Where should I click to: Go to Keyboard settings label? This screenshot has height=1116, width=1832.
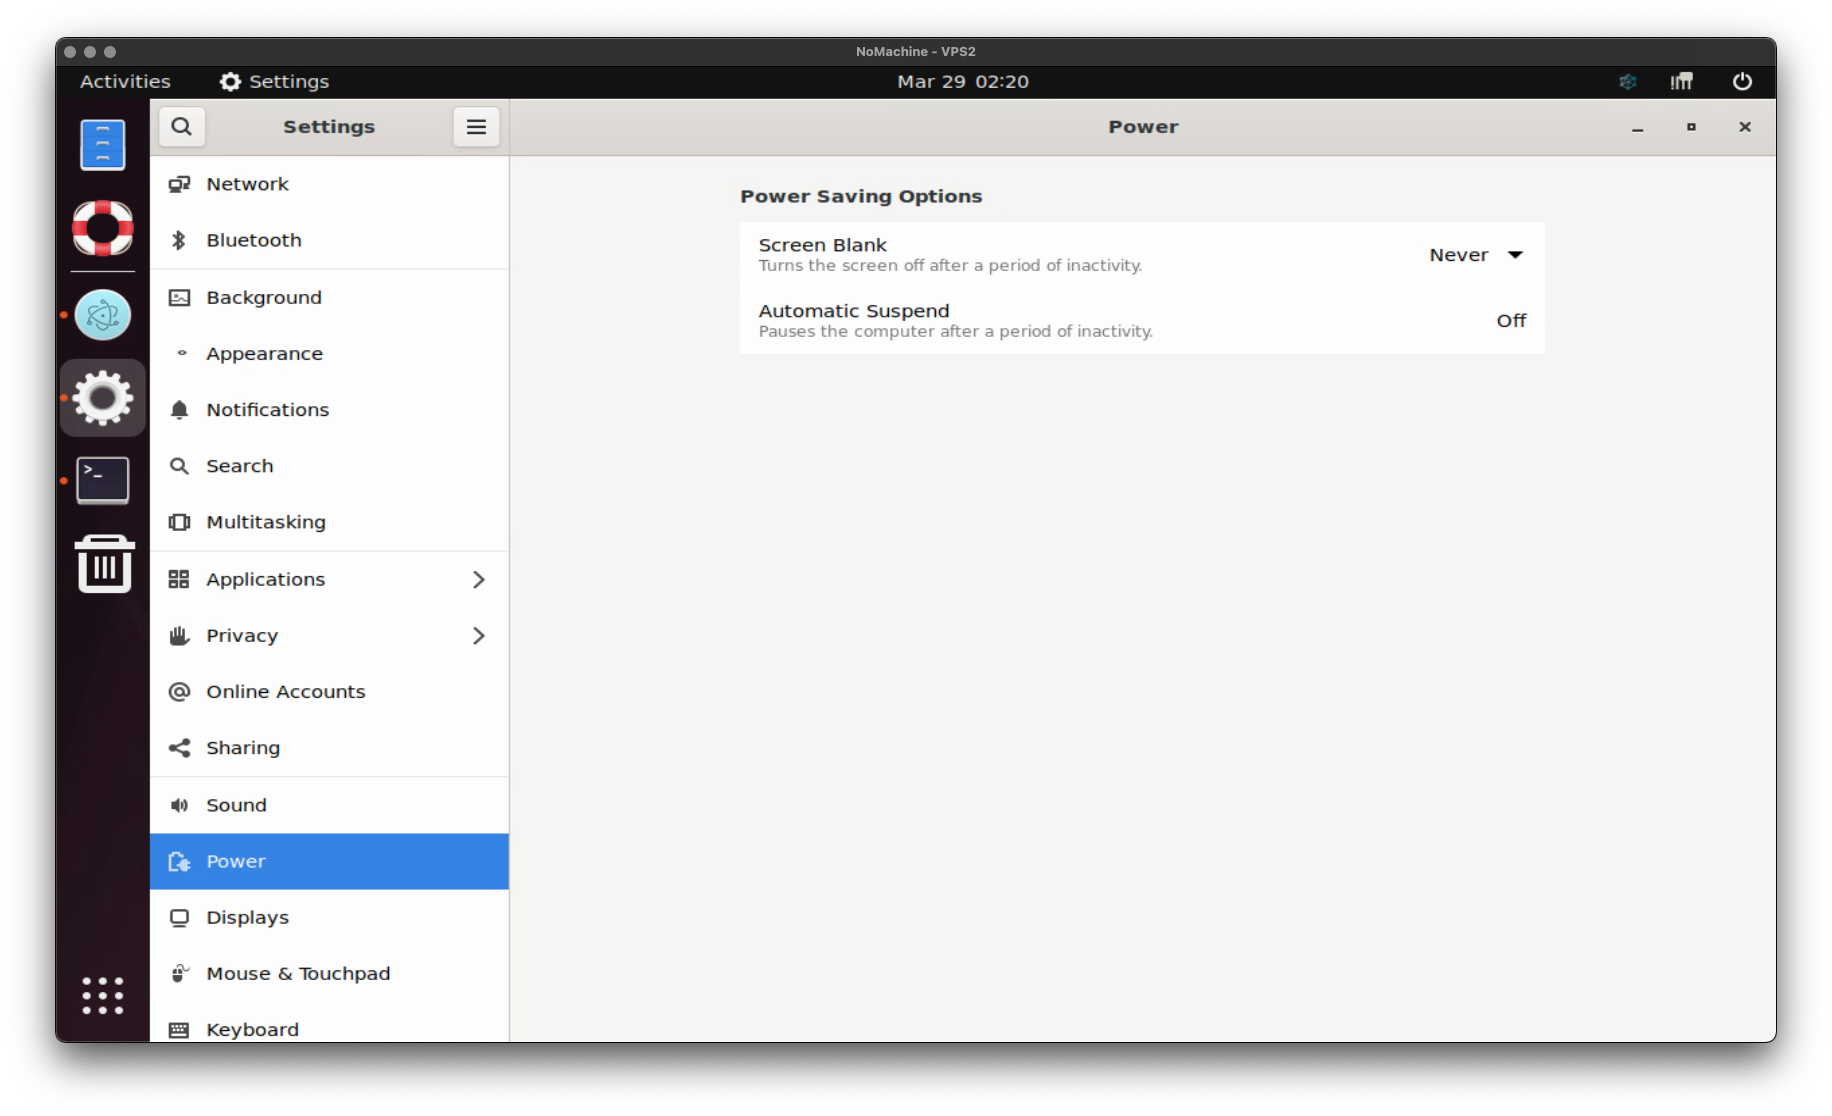(253, 1030)
